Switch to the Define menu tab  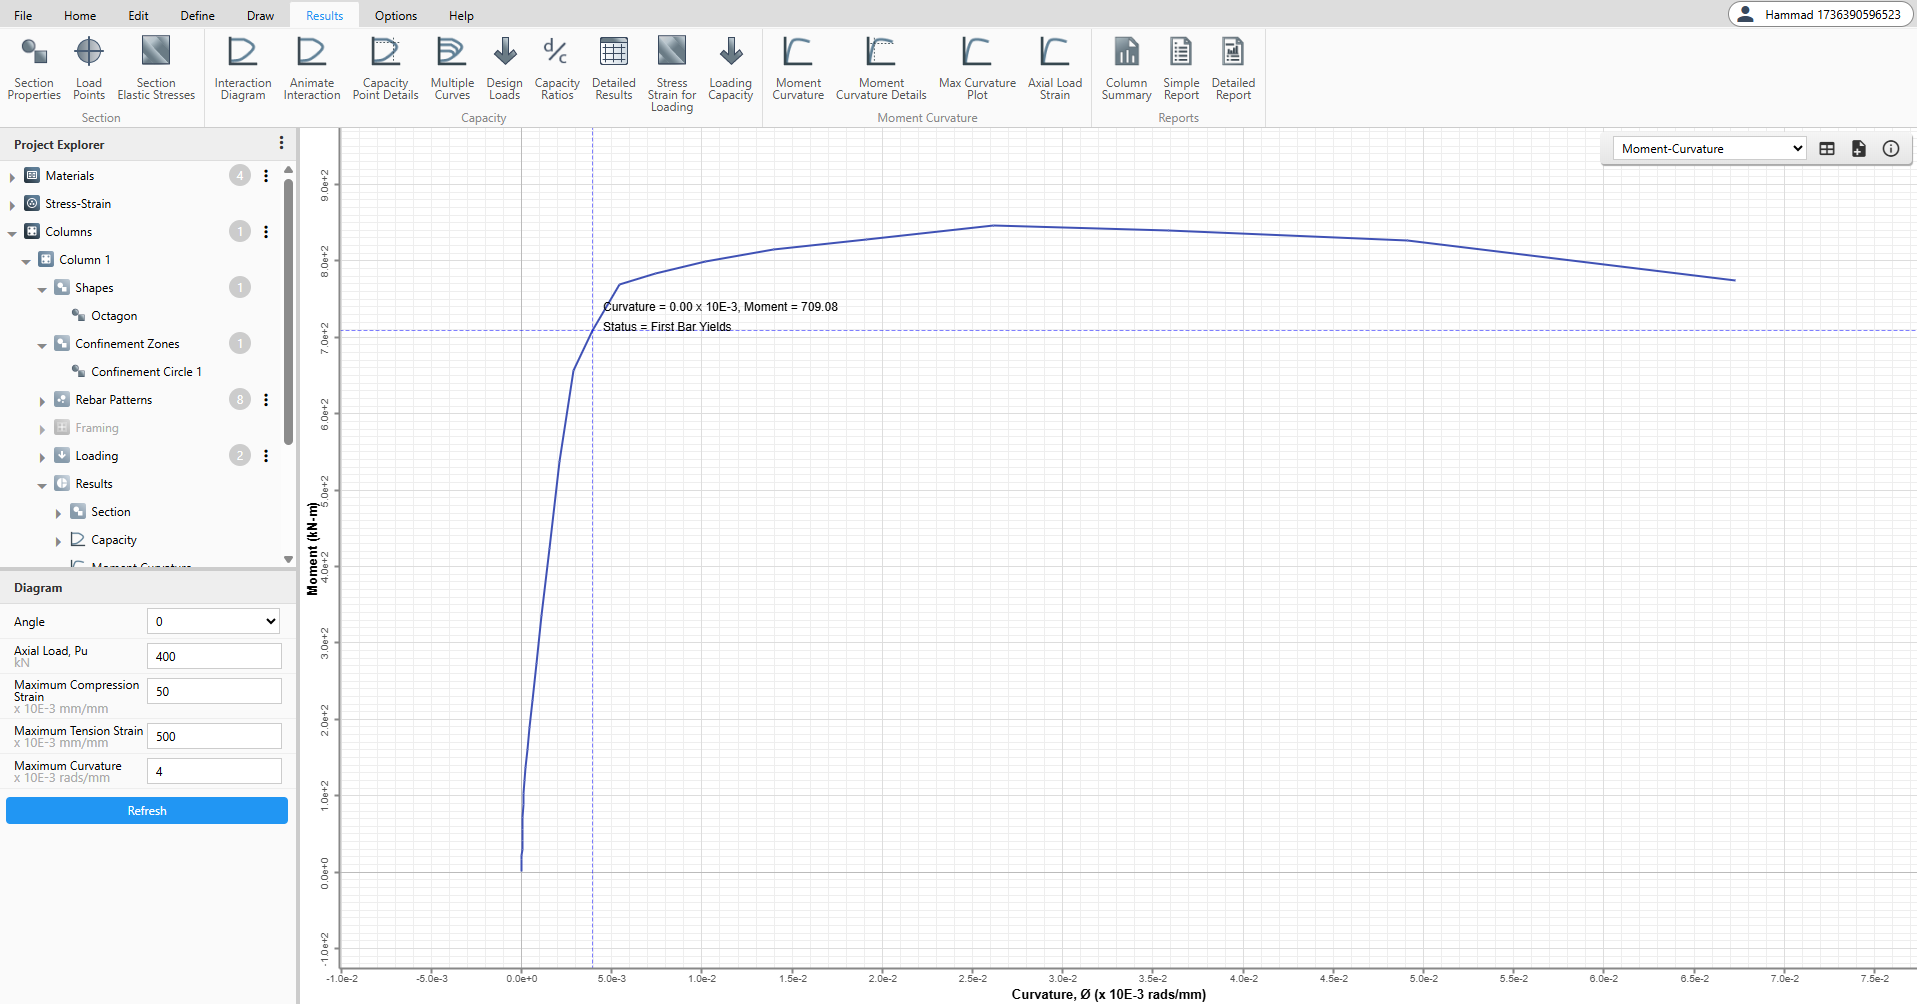(x=197, y=15)
